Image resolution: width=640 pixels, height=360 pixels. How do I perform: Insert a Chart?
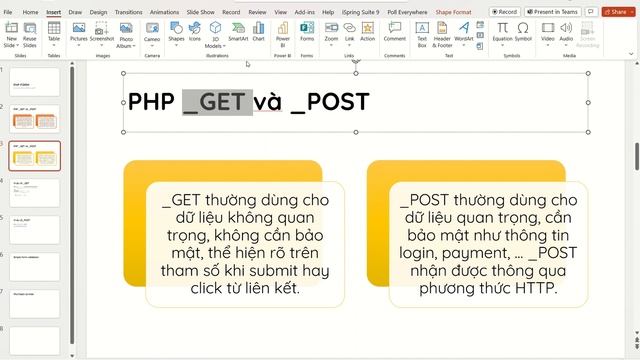coord(258,32)
